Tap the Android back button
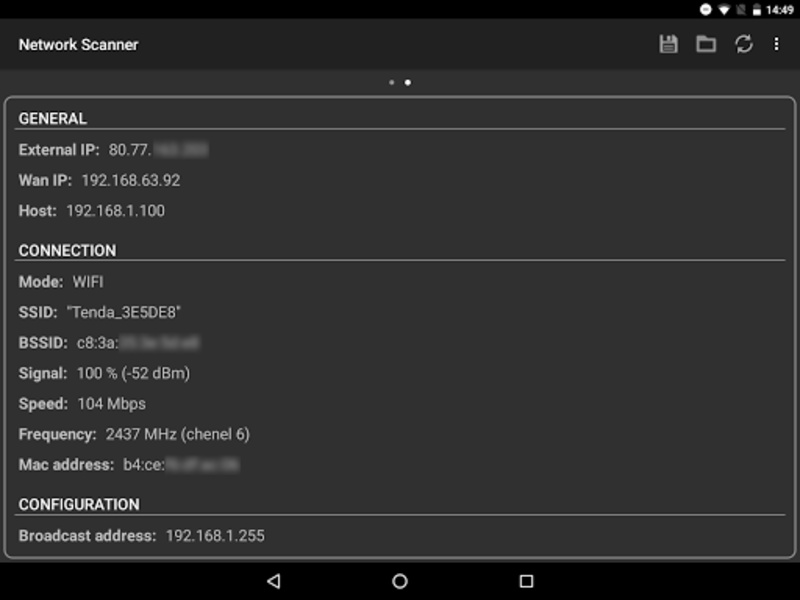The width and height of the screenshot is (800, 600). 273,581
